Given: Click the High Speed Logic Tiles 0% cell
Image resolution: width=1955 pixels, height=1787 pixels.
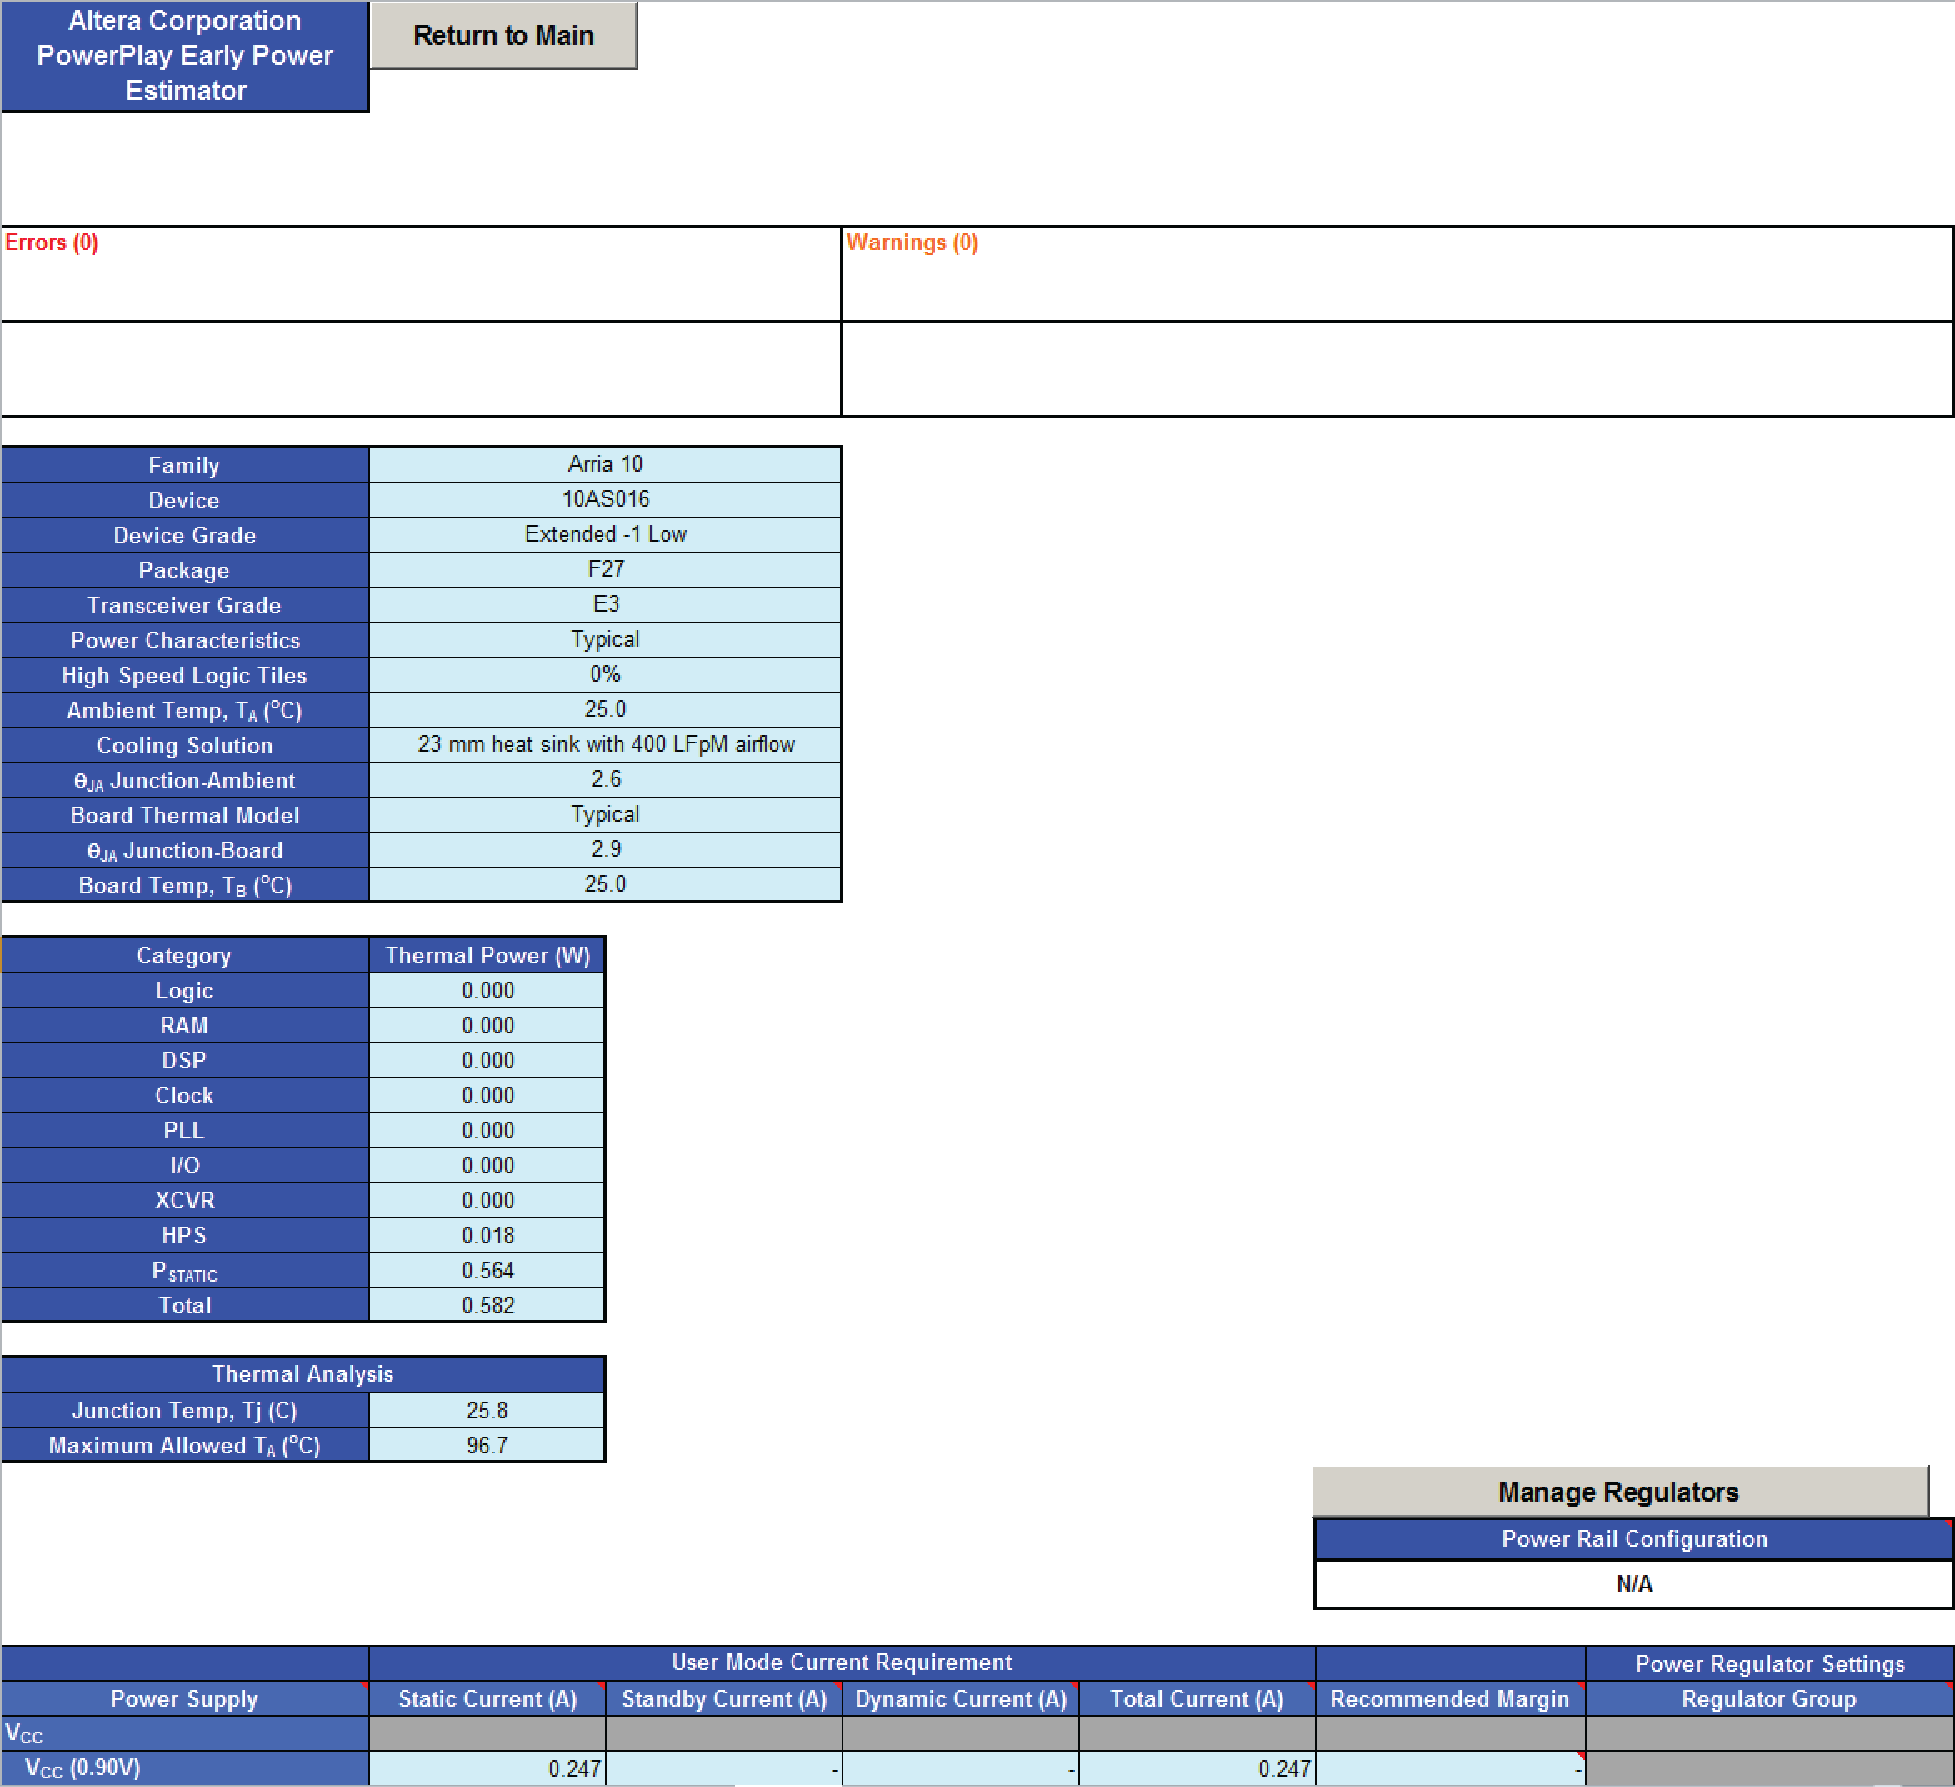Looking at the screenshot, I should click(x=605, y=674).
